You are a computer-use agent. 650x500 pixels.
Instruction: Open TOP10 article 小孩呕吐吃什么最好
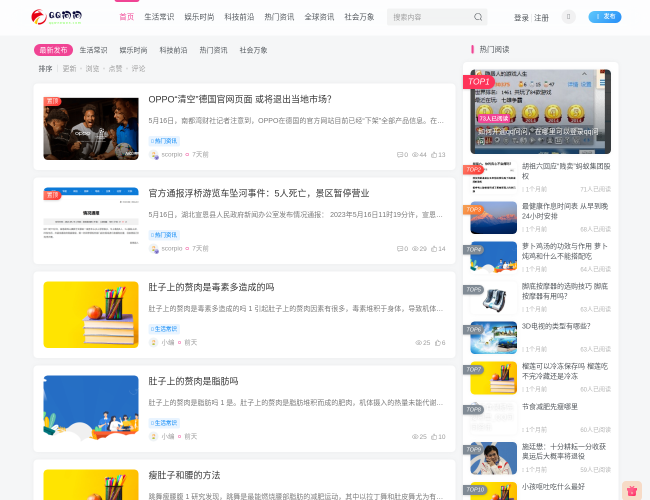coord(553,487)
